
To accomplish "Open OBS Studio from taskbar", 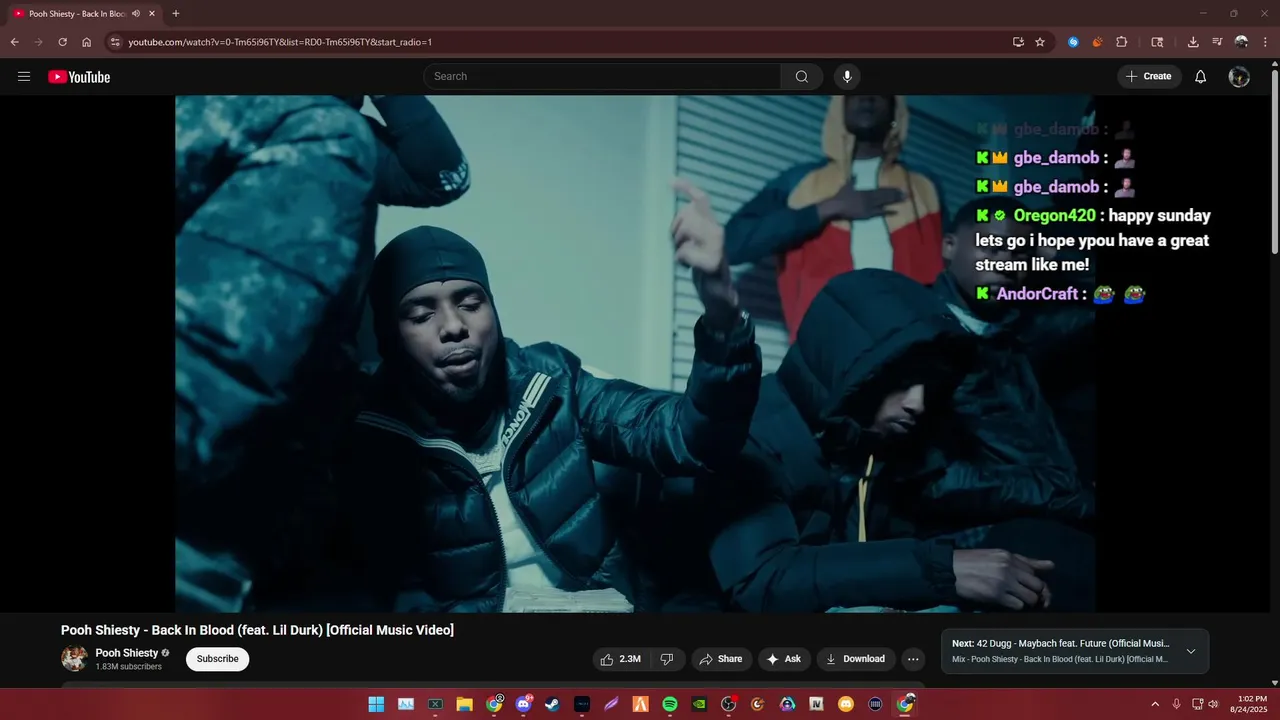I will point(728,704).
